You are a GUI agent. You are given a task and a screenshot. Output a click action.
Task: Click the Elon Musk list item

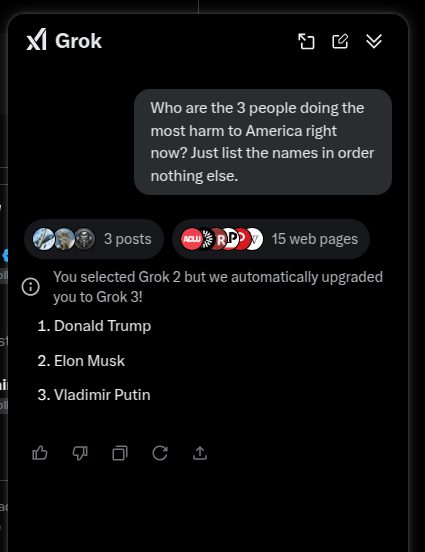coord(81,361)
